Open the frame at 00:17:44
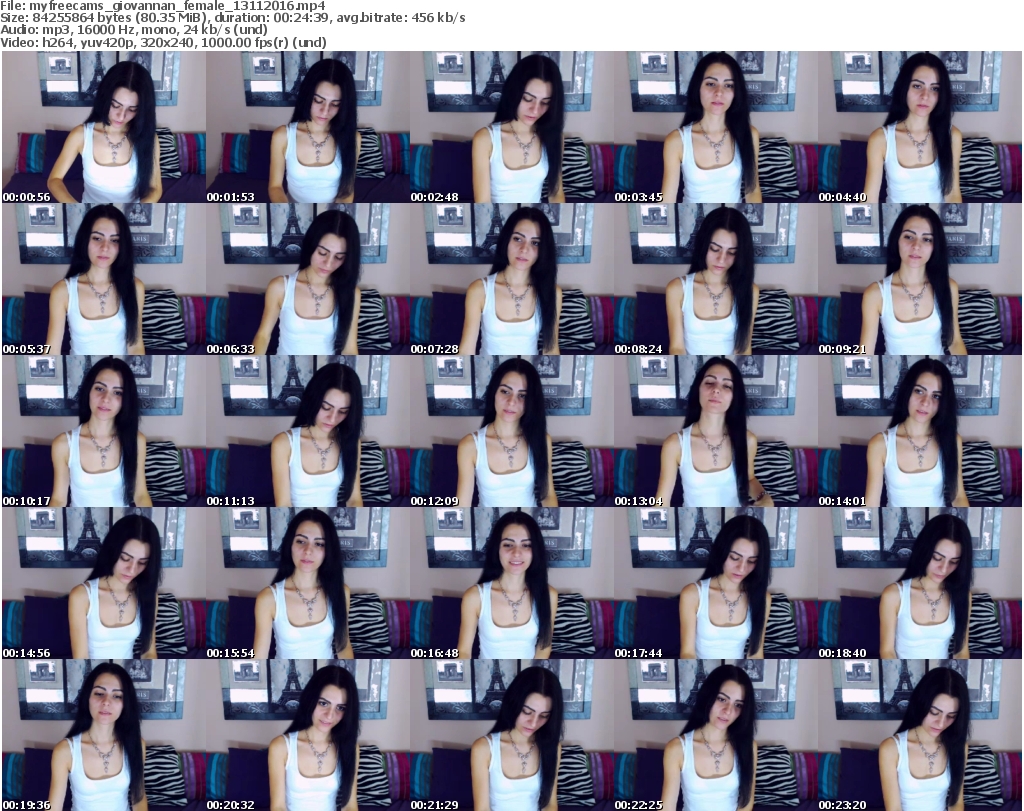This screenshot has height=811, width=1024. [x=716, y=583]
